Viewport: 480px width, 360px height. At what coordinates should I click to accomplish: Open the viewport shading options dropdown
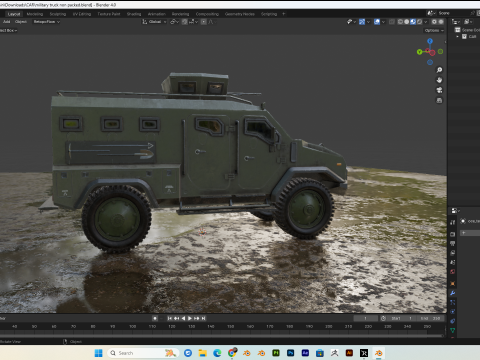tap(426, 22)
